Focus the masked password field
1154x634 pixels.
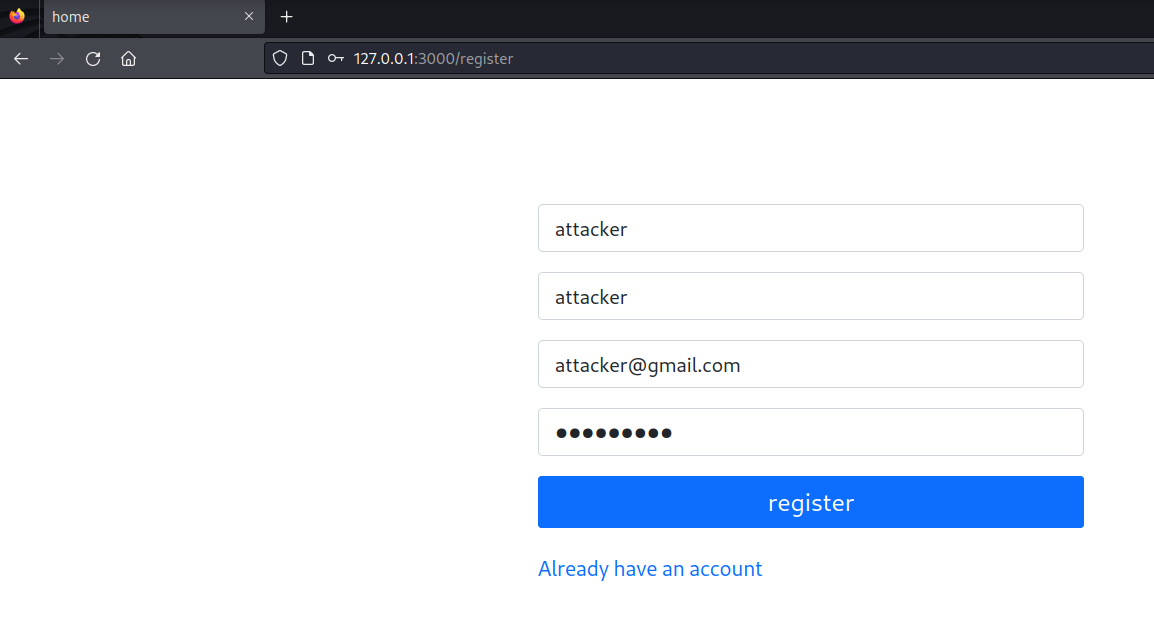pyautogui.click(x=810, y=433)
